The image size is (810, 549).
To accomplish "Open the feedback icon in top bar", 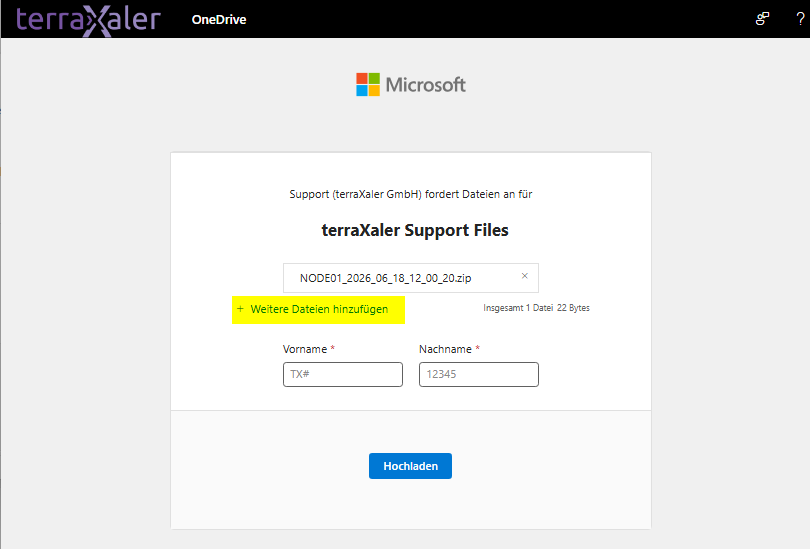I will 762,19.
